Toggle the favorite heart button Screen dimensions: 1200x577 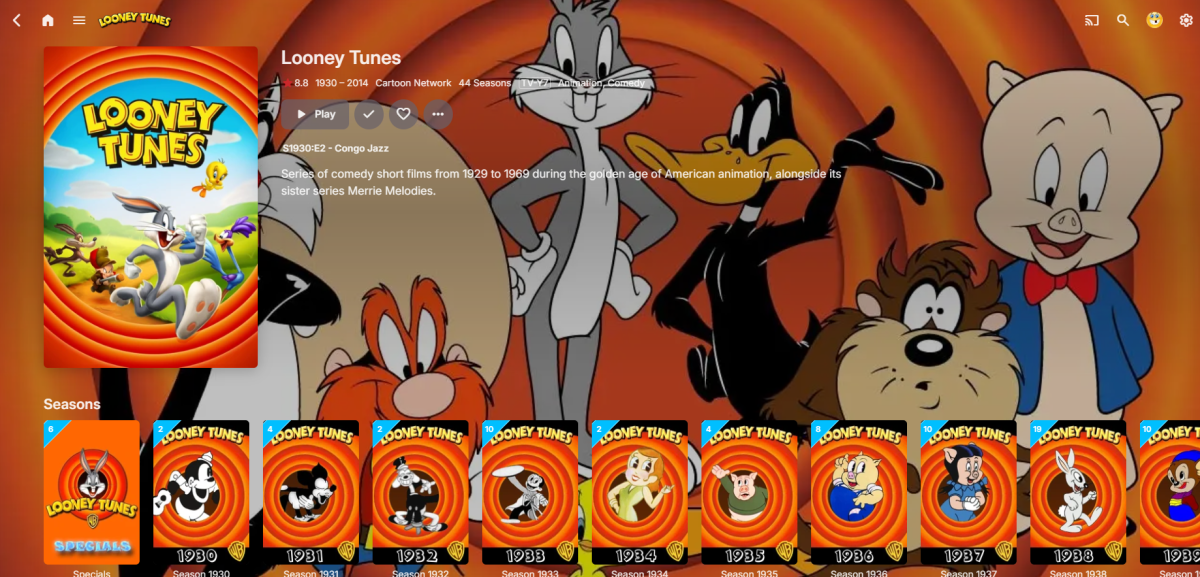[x=403, y=114]
